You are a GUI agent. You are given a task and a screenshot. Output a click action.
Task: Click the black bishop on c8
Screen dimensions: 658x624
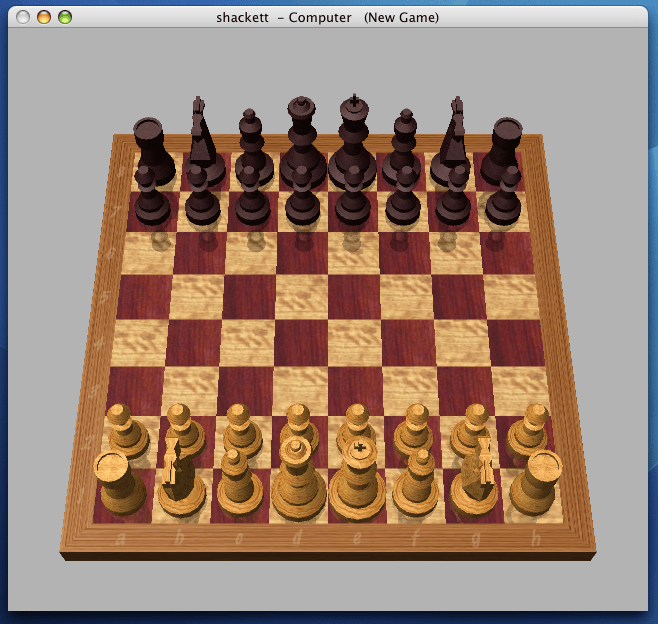tap(253, 145)
